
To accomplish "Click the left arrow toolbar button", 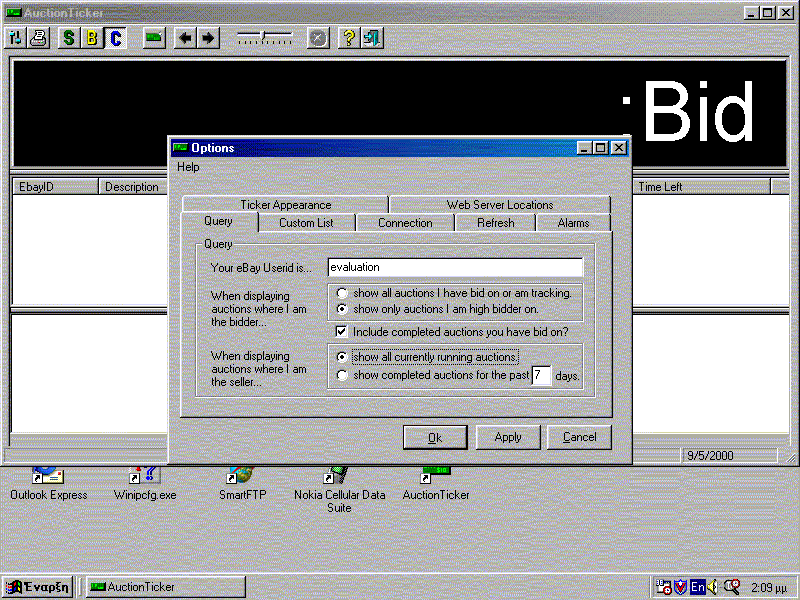I will click(x=185, y=38).
